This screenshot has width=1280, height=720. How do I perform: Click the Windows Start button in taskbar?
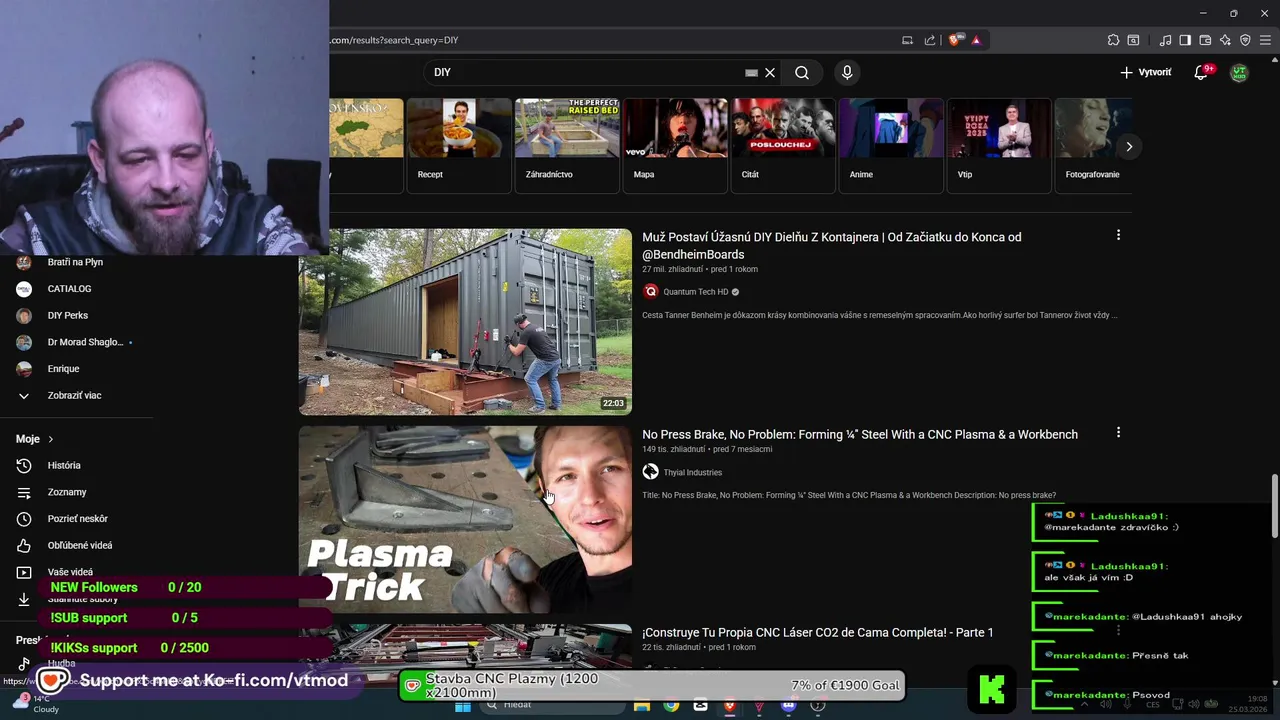[x=462, y=706]
